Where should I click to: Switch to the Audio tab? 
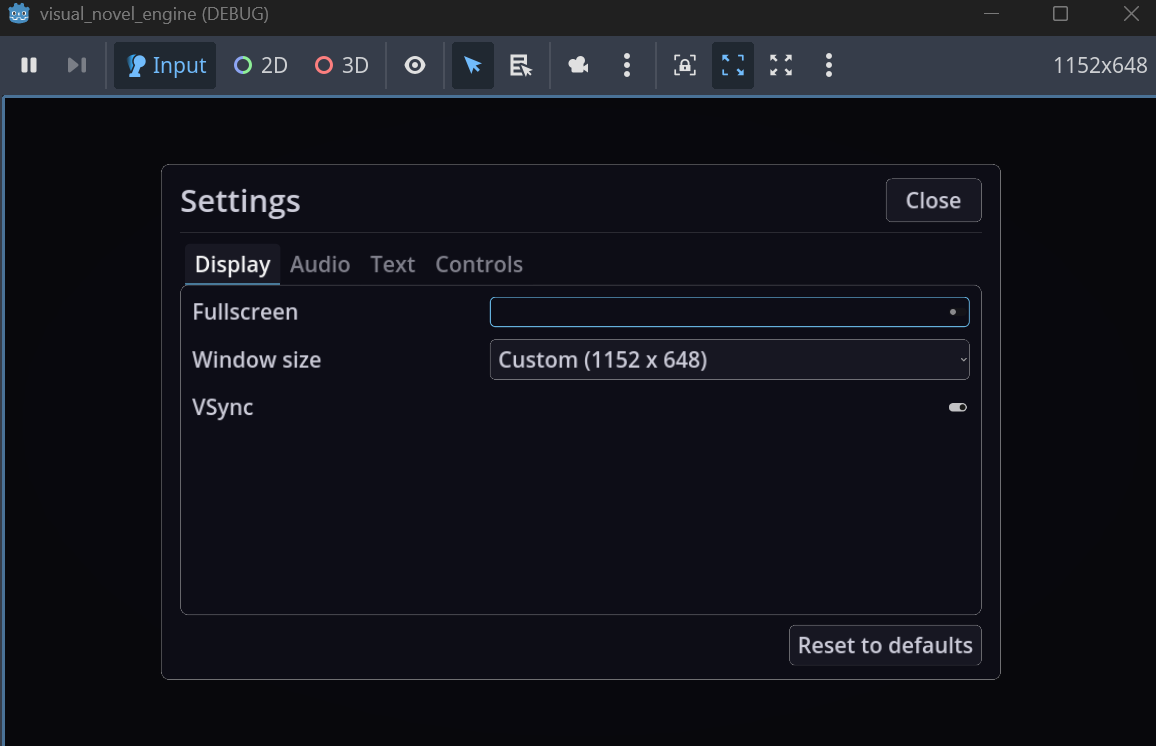(x=320, y=264)
